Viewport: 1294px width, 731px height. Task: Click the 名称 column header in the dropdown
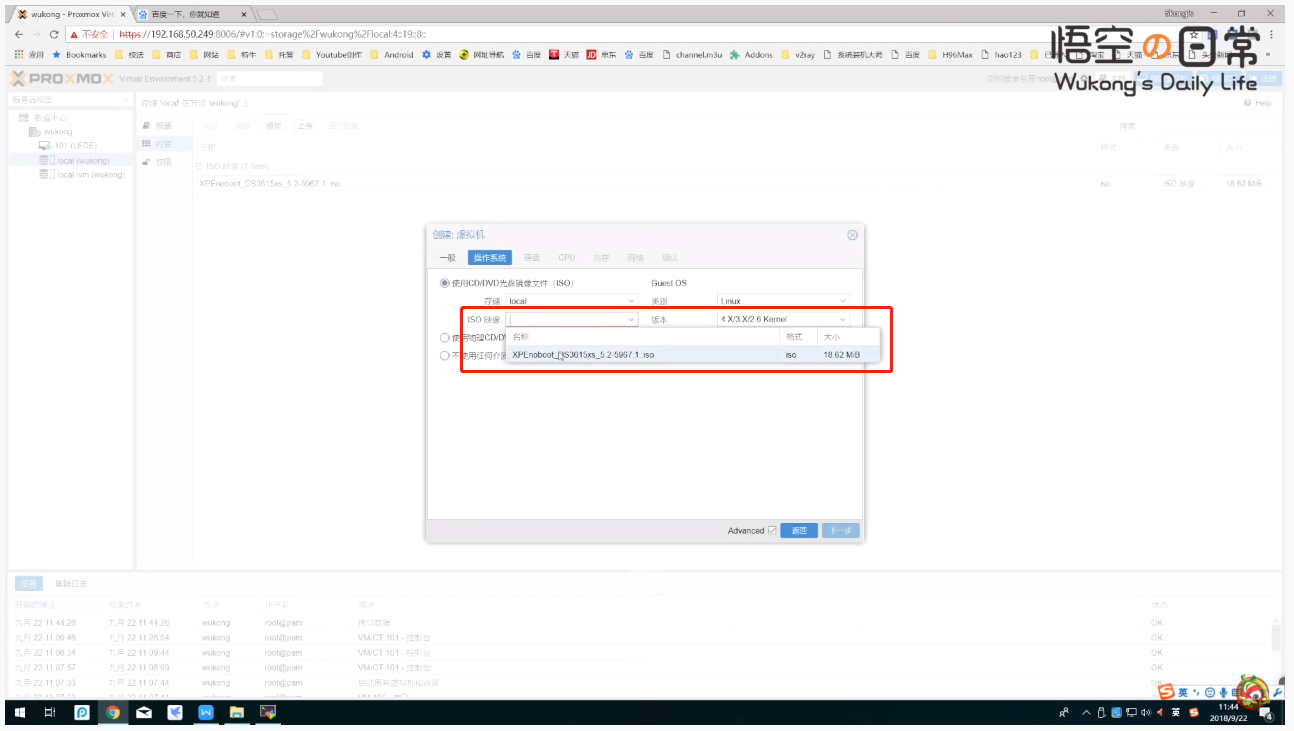[643, 337]
